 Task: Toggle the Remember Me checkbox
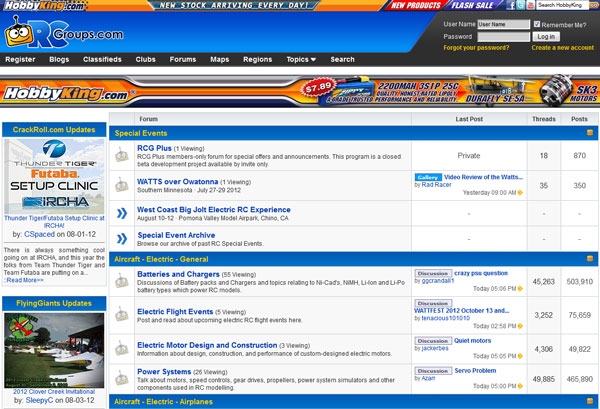coord(537,24)
